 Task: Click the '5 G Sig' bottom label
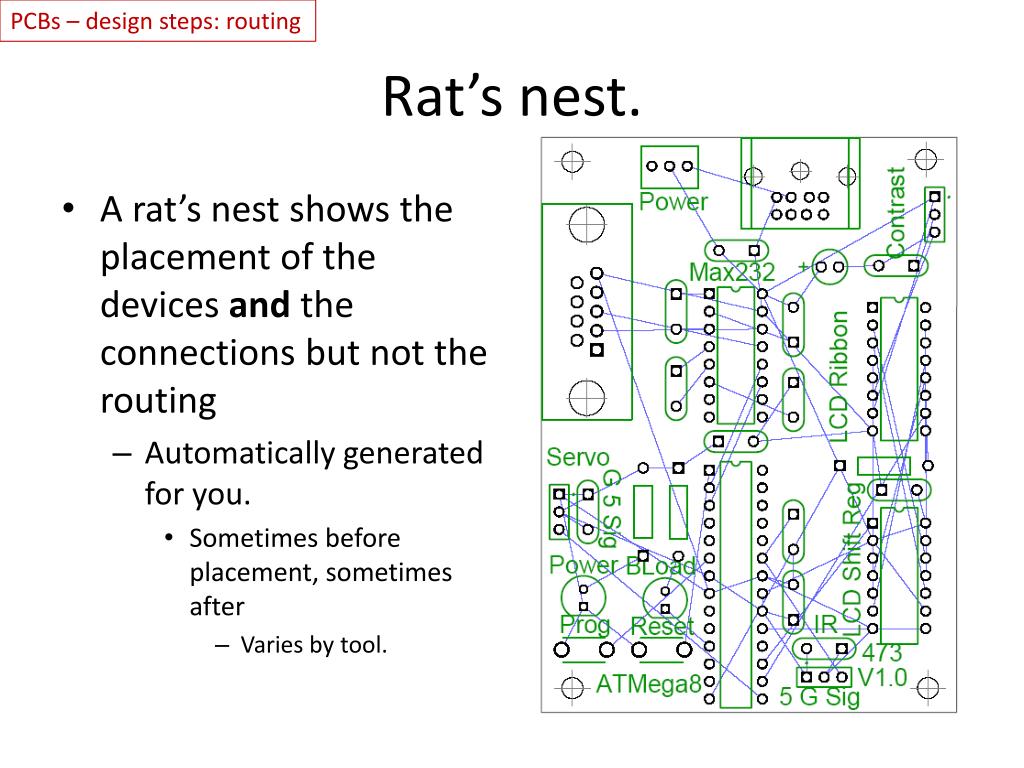(820, 697)
